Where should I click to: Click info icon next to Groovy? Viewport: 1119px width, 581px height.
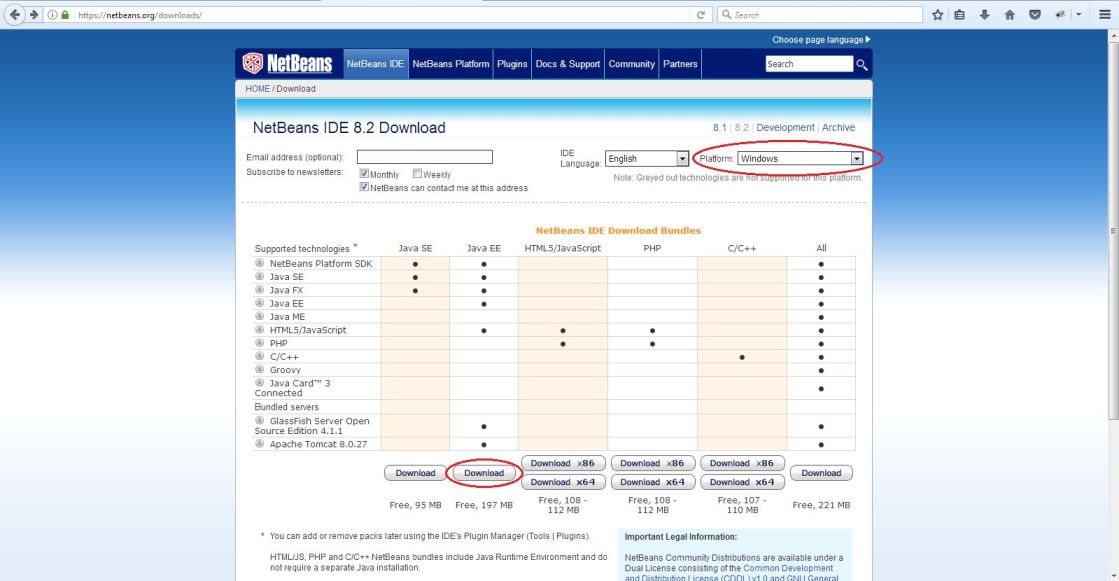coord(260,369)
